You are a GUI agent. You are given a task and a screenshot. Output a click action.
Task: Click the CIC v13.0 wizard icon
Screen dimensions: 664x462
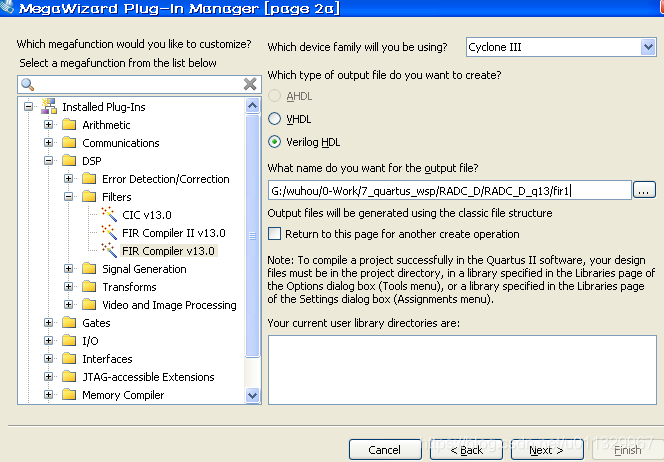point(109,214)
